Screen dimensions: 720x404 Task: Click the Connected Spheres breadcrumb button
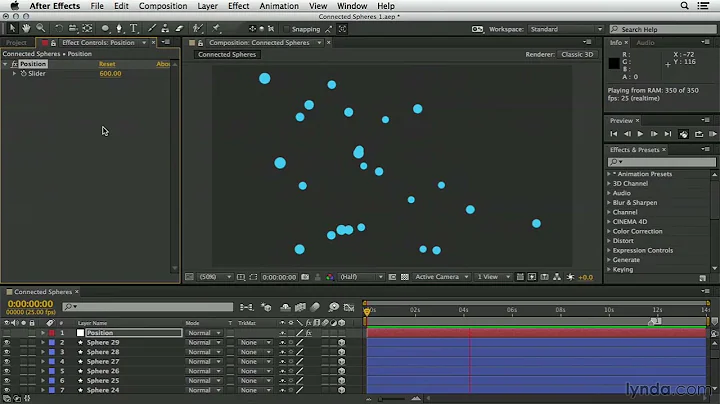point(227,54)
